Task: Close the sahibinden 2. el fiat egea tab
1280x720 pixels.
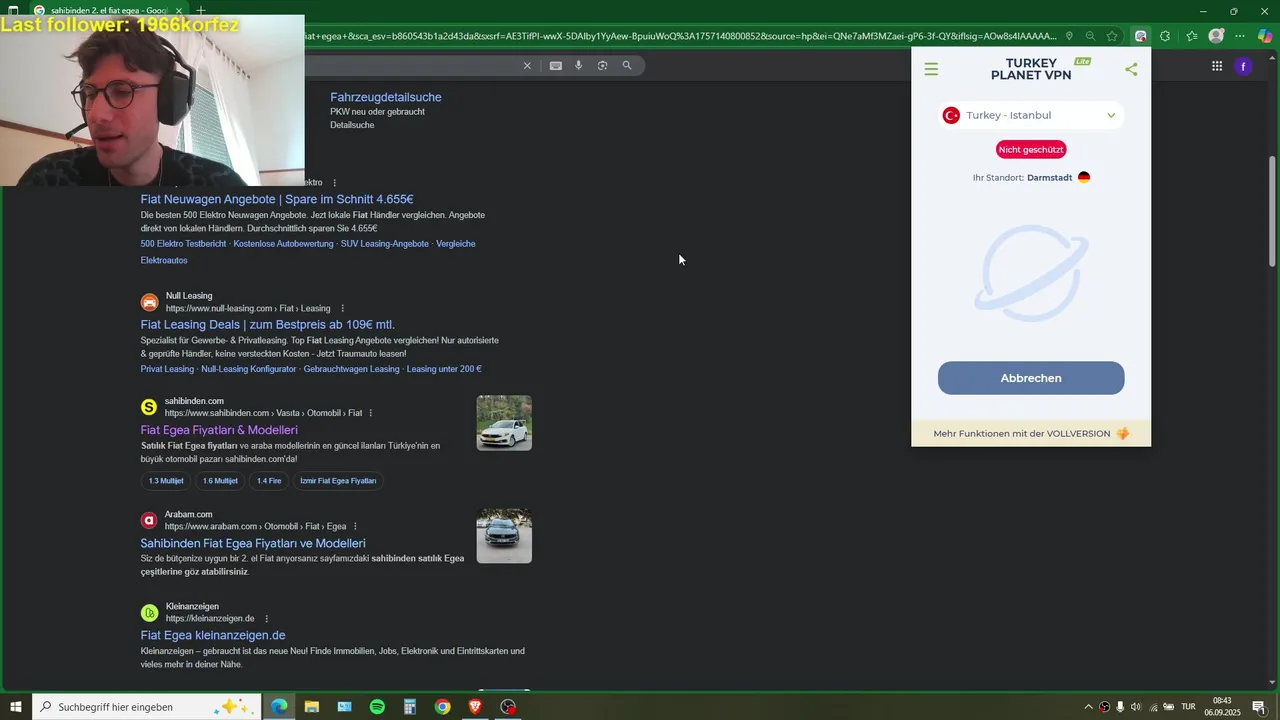Action: click(x=179, y=10)
